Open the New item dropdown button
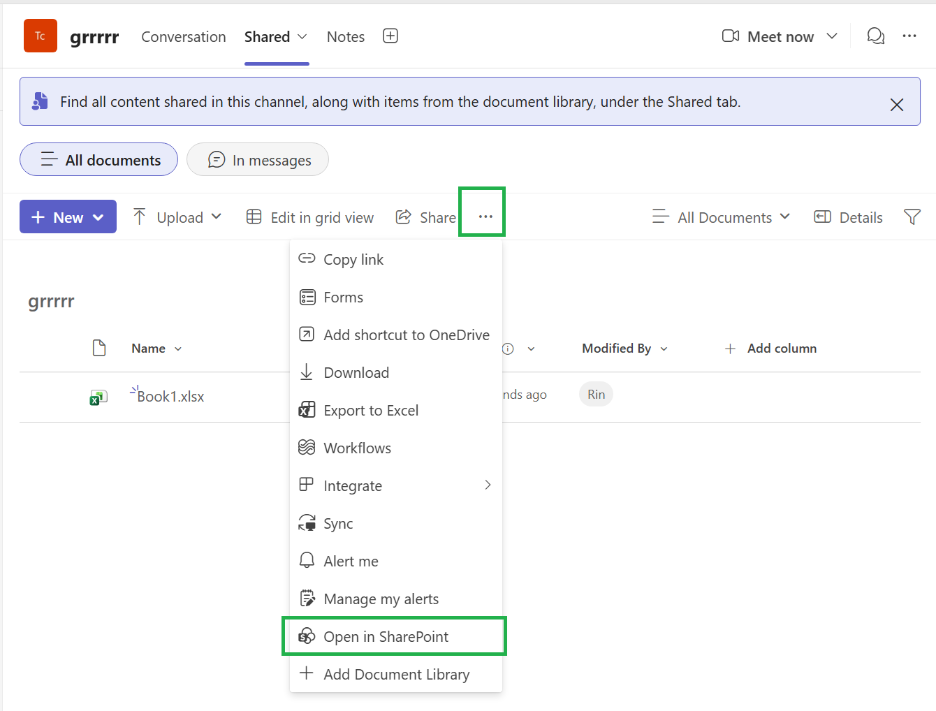Viewport: 936px width, 711px height. click(68, 217)
